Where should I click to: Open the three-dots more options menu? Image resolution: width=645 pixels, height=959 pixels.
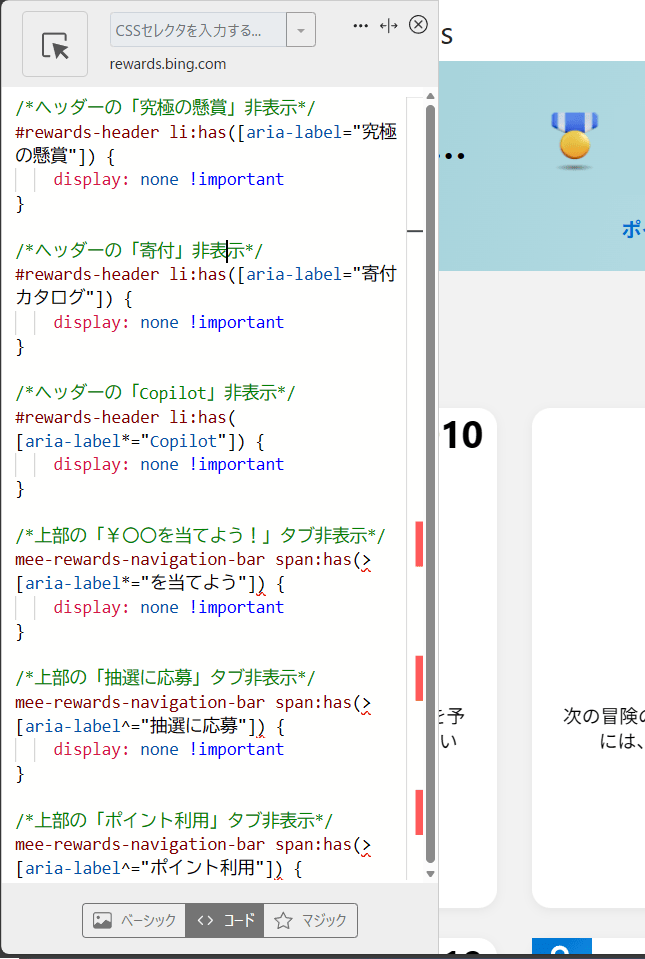tap(361, 26)
